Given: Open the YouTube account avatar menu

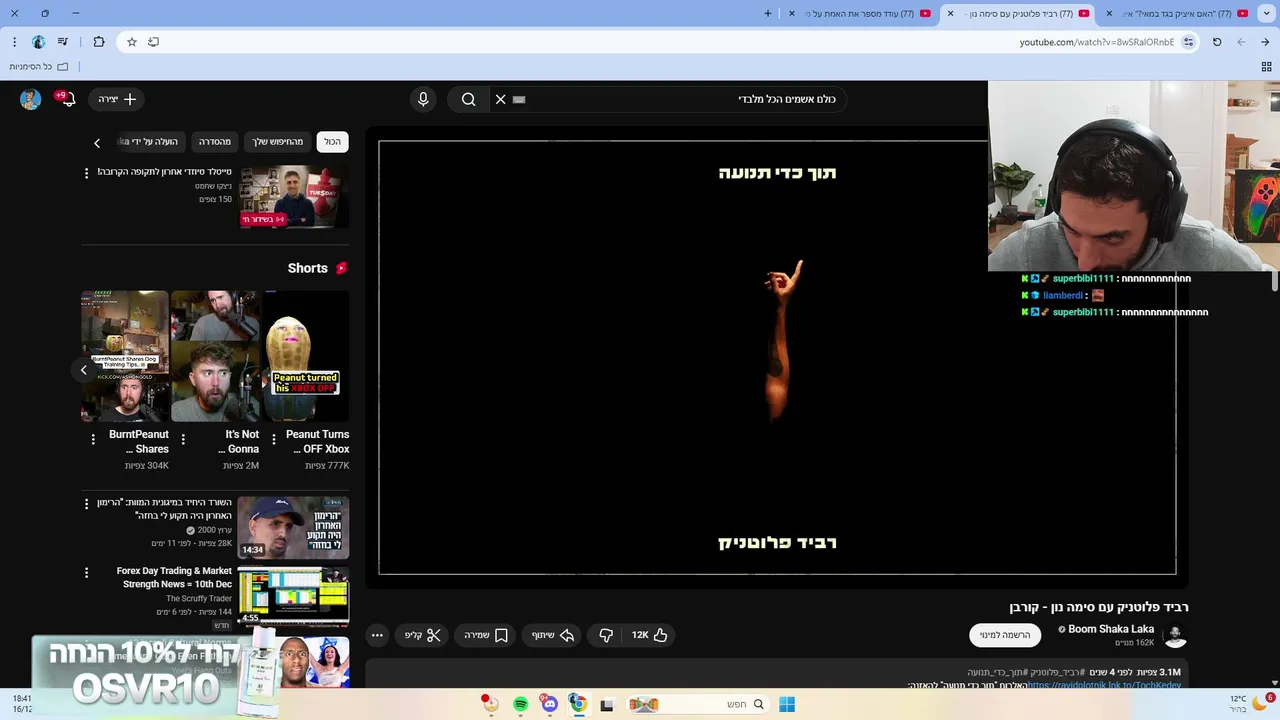Looking at the screenshot, I should tap(31, 99).
